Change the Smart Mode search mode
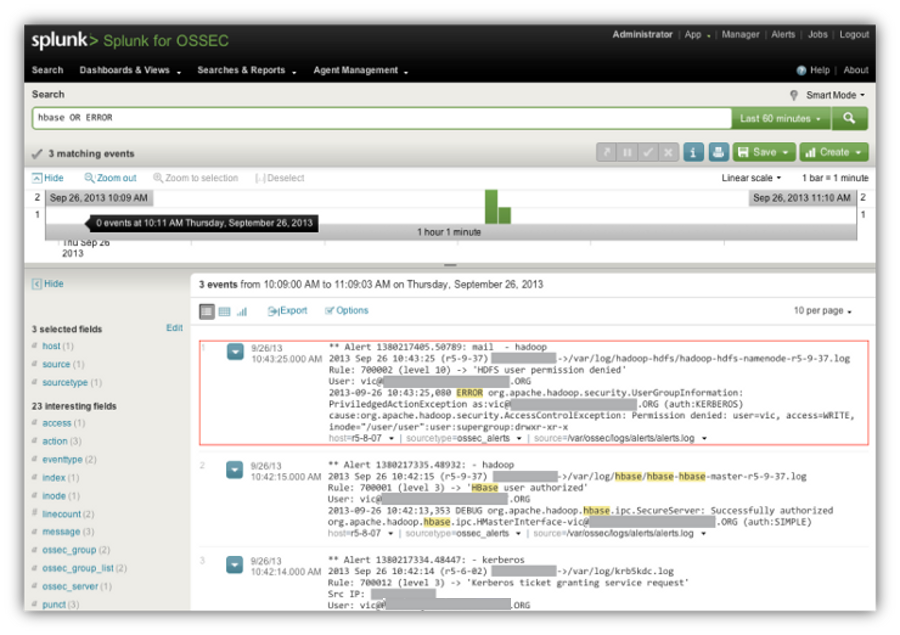900x635 pixels. [835, 95]
